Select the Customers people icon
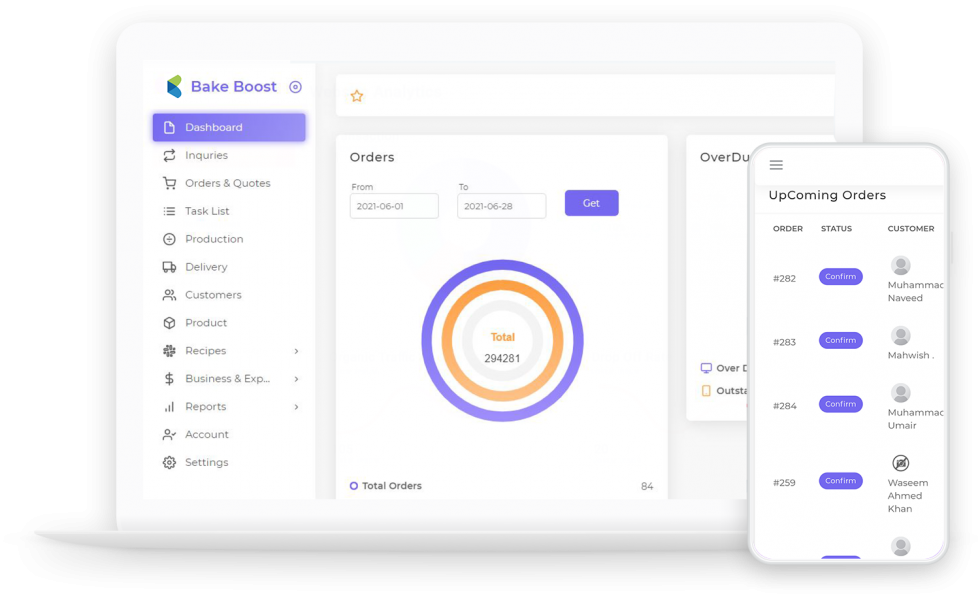The height and width of the screenshot is (596, 980). [x=169, y=295]
